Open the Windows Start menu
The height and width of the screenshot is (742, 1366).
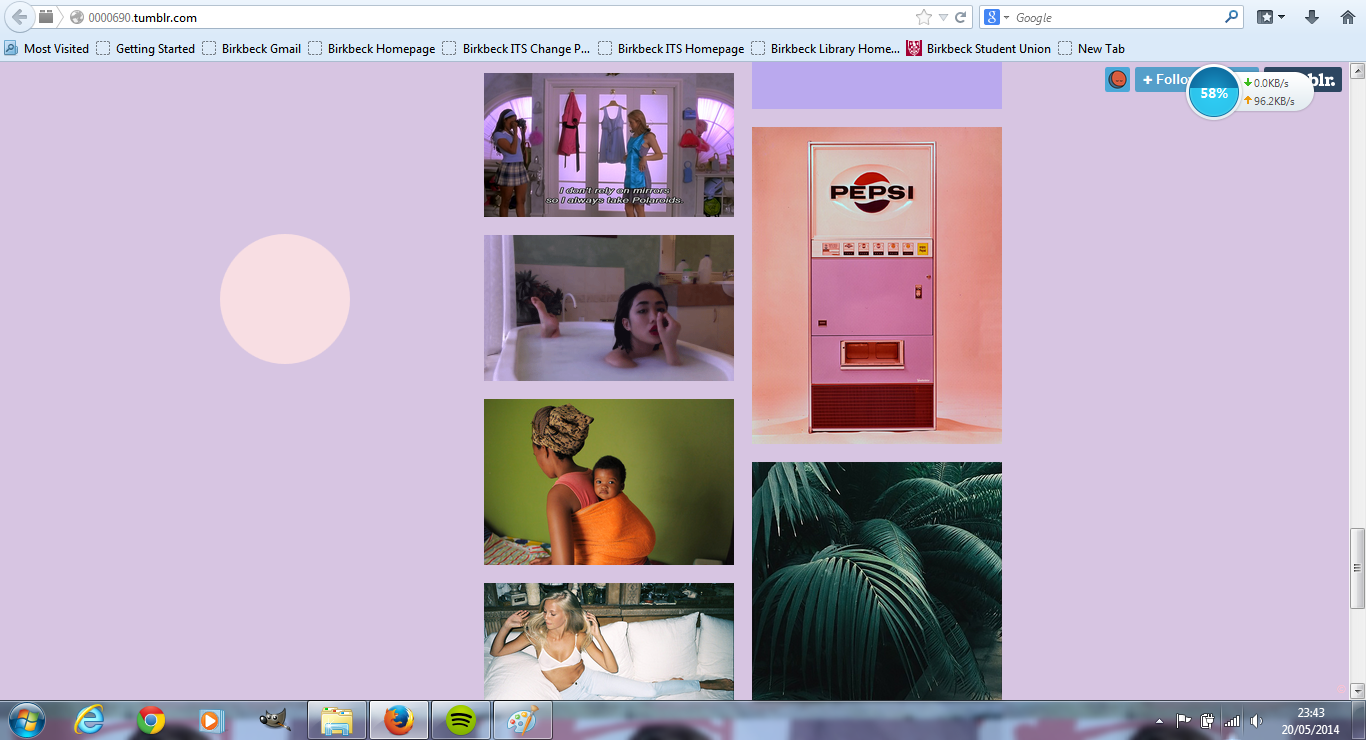[26, 720]
